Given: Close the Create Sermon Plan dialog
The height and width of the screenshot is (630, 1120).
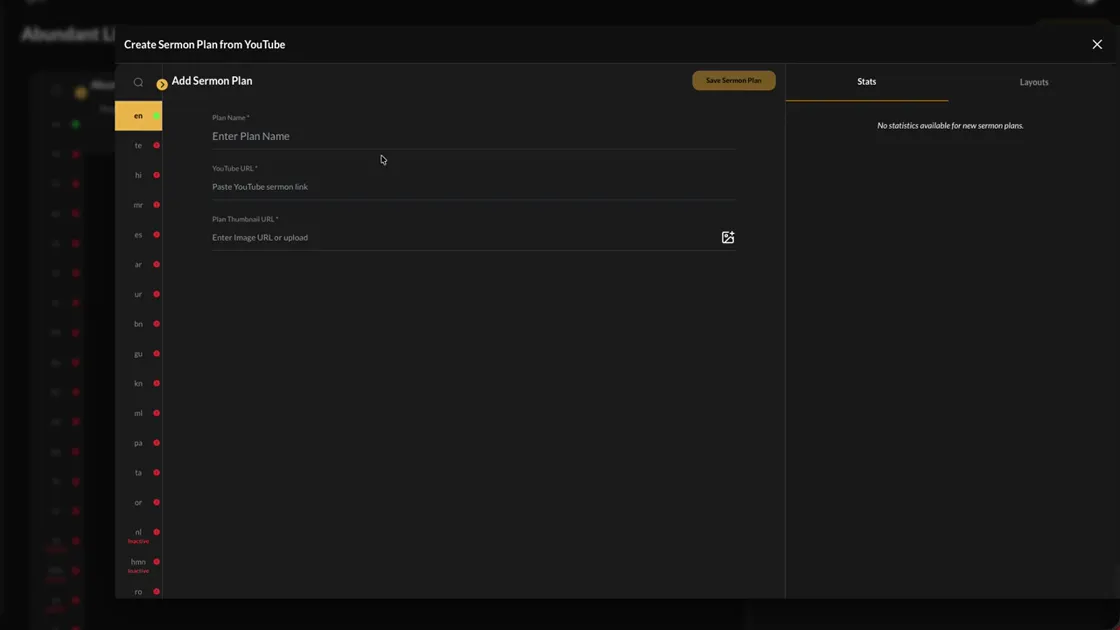Looking at the screenshot, I should (1096, 44).
